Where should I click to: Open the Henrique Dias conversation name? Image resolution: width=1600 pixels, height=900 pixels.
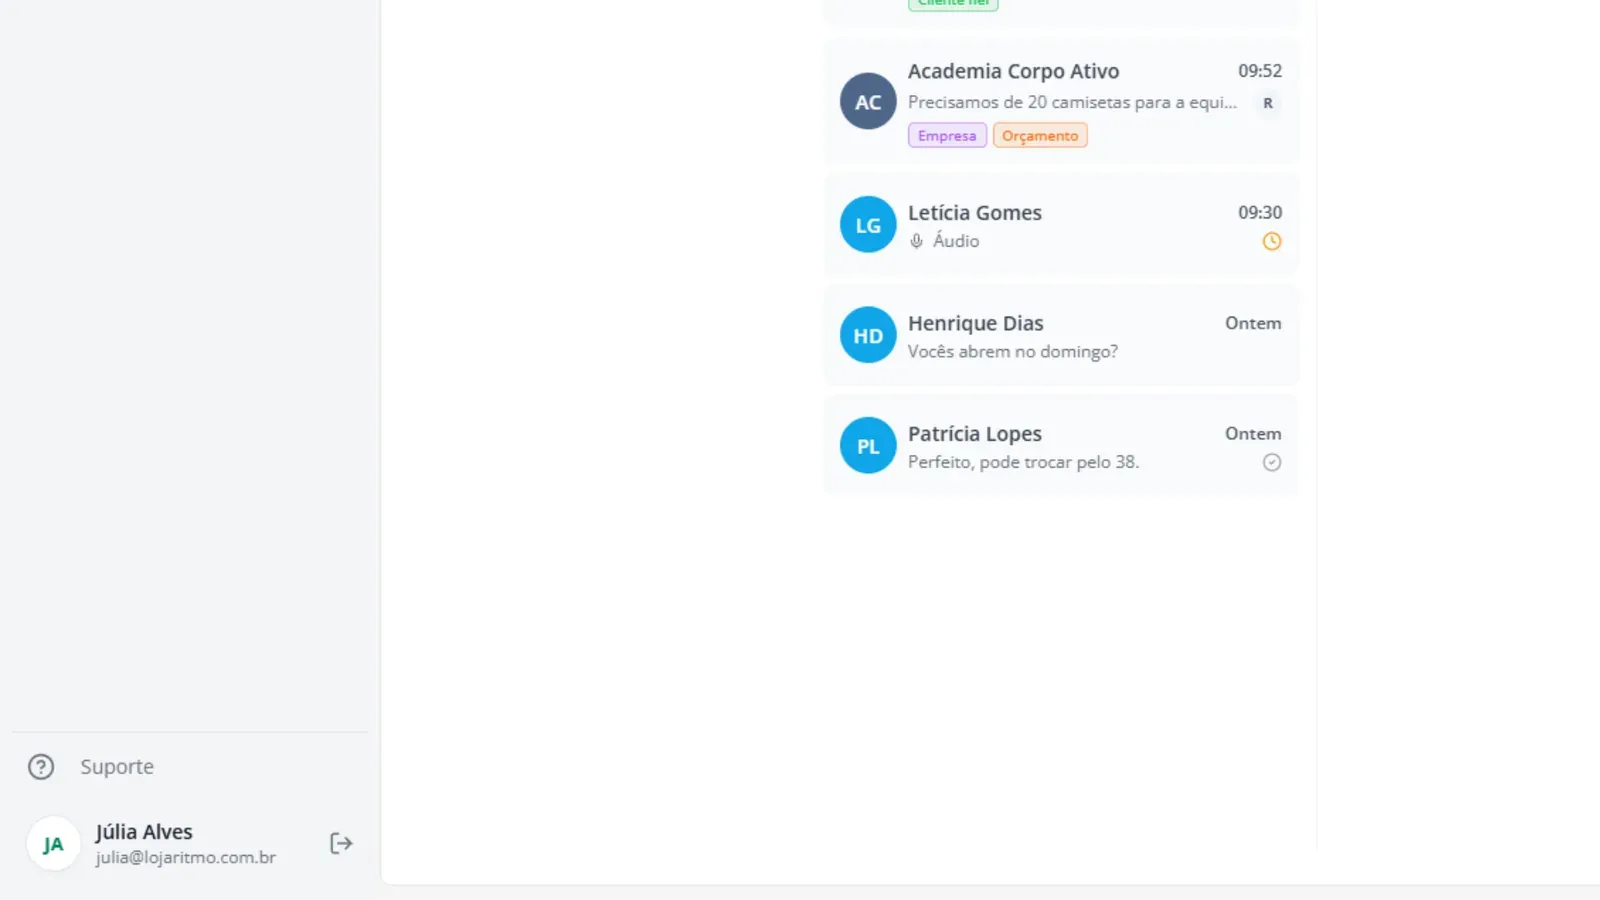point(976,323)
